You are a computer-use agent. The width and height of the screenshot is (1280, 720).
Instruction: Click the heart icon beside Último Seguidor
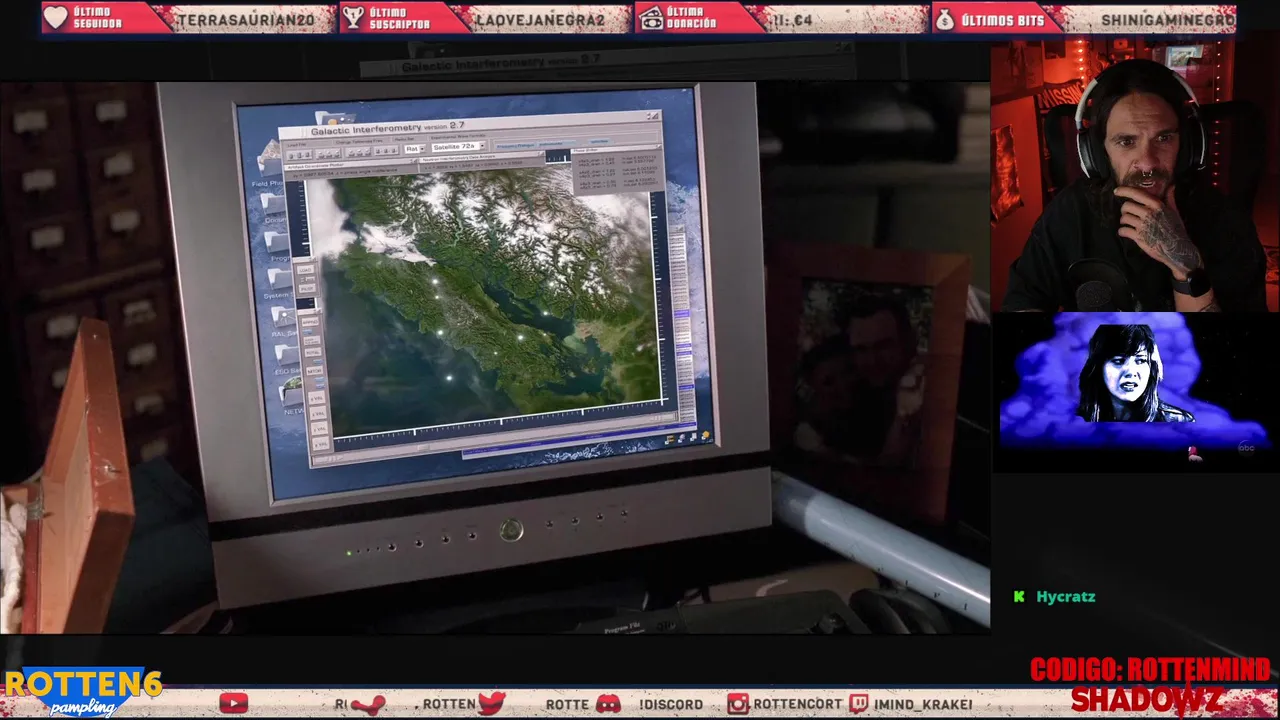(56, 18)
